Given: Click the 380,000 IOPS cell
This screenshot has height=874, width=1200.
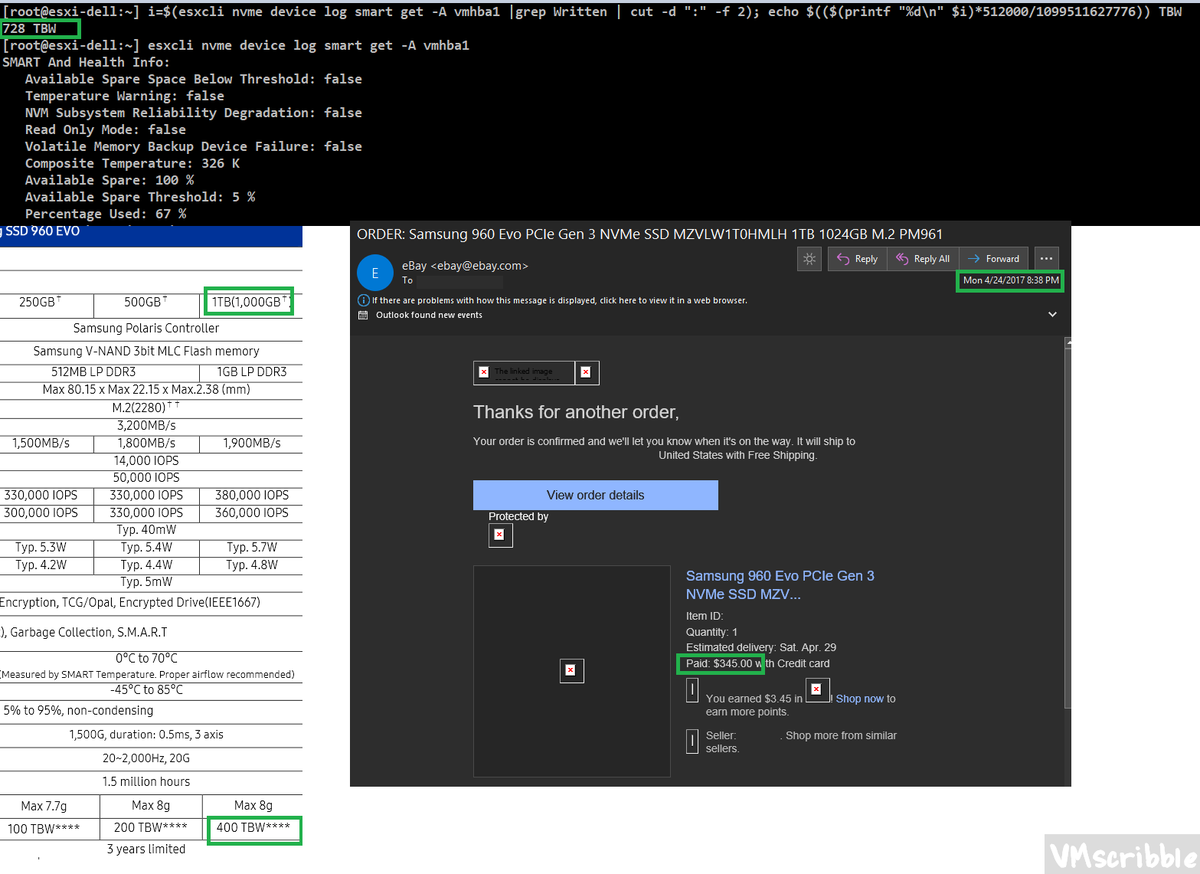Looking at the screenshot, I should coord(251,495).
